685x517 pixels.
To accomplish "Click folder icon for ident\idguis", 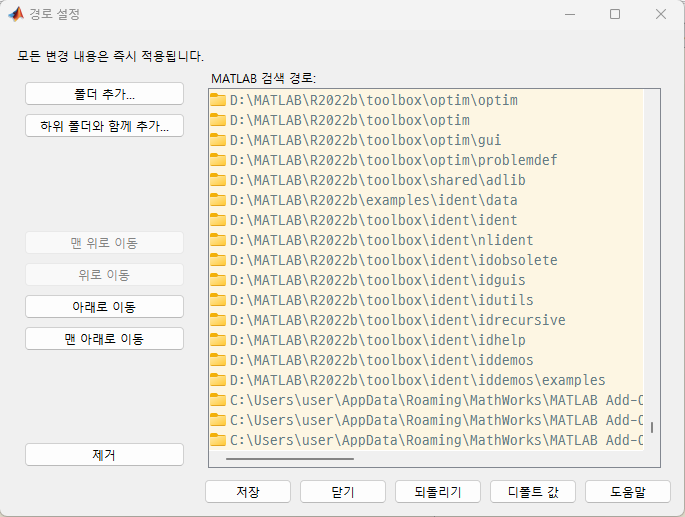I will (x=218, y=280).
